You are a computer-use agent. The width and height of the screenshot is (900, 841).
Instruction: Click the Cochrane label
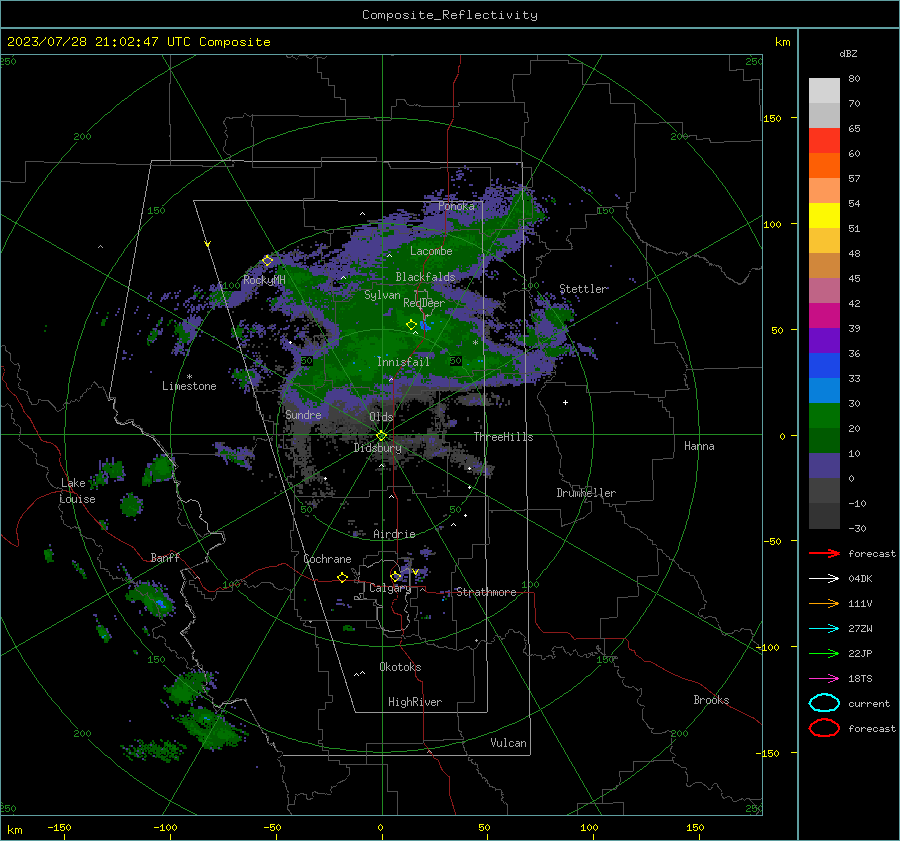coord(327,559)
